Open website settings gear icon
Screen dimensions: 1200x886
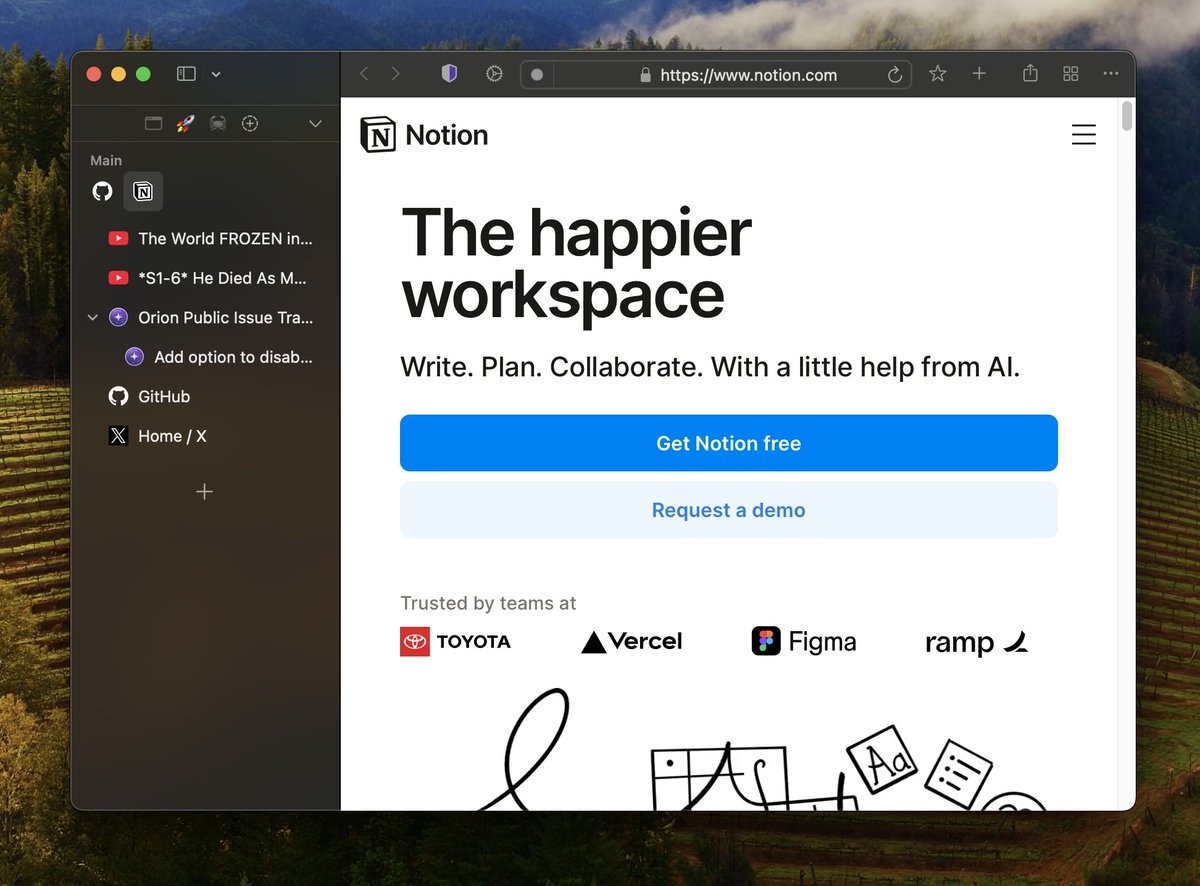pos(494,74)
